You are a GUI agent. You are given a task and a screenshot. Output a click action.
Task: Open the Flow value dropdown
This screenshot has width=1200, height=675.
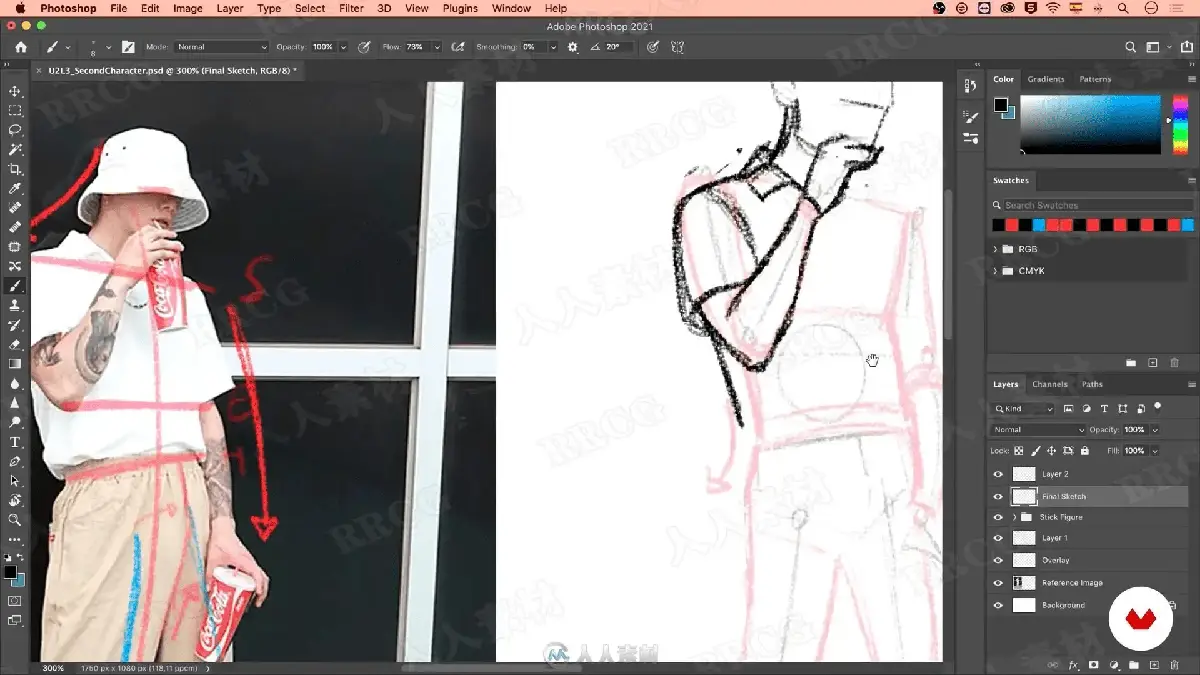[x=439, y=47]
